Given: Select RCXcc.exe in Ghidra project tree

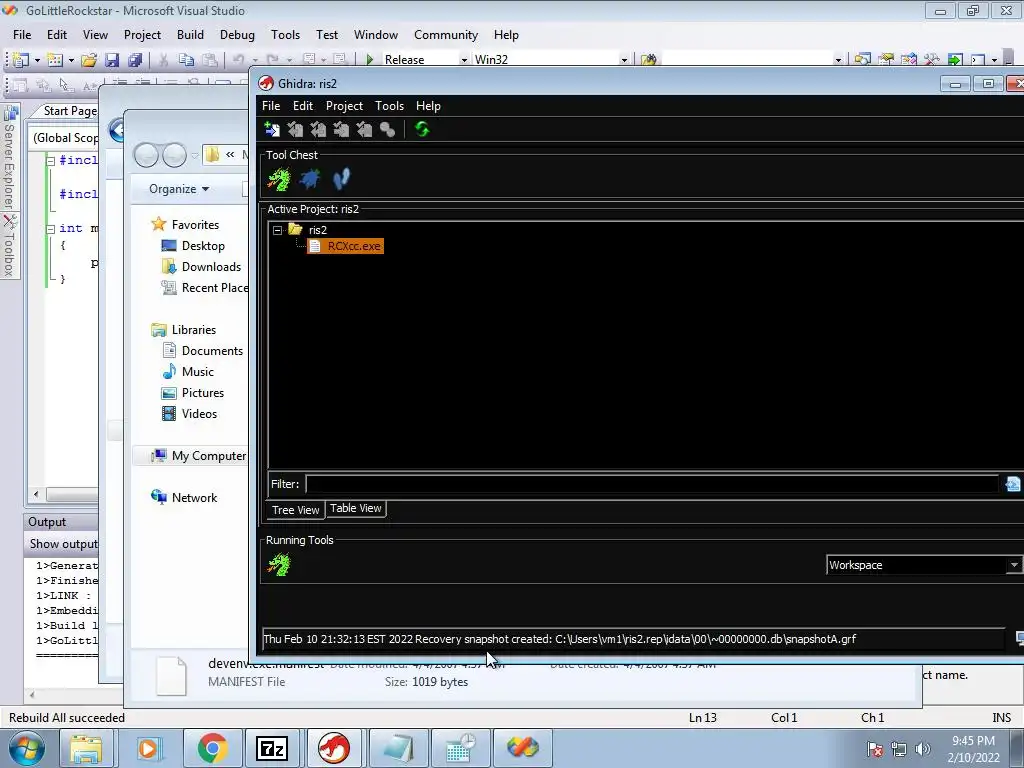Looking at the screenshot, I should pos(345,246).
